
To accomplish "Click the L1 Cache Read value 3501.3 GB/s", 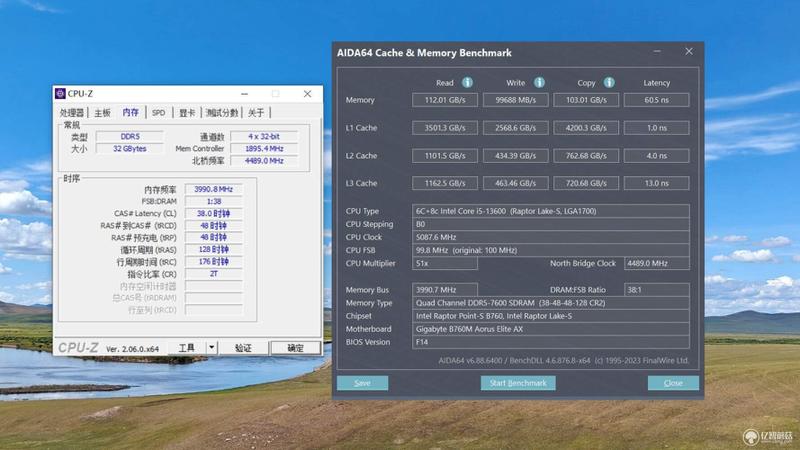I will 445,128.
